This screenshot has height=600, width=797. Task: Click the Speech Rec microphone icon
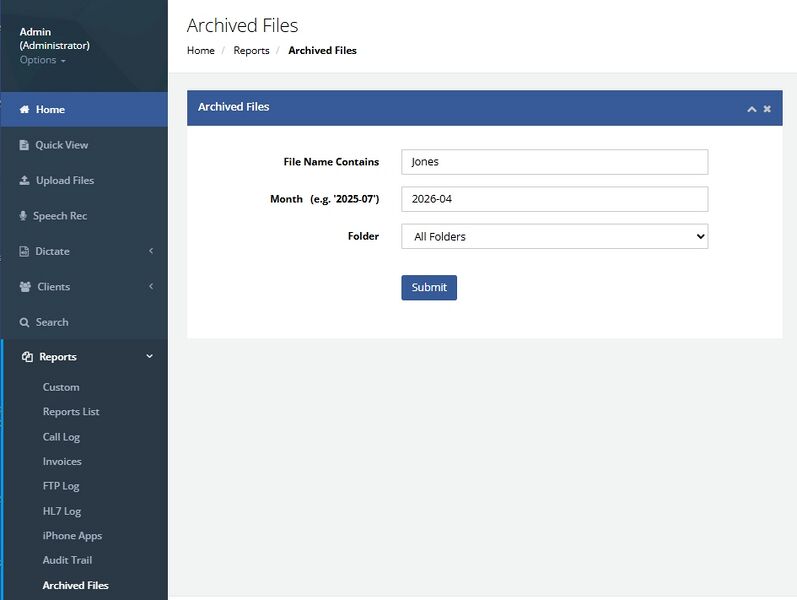(23, 216)
